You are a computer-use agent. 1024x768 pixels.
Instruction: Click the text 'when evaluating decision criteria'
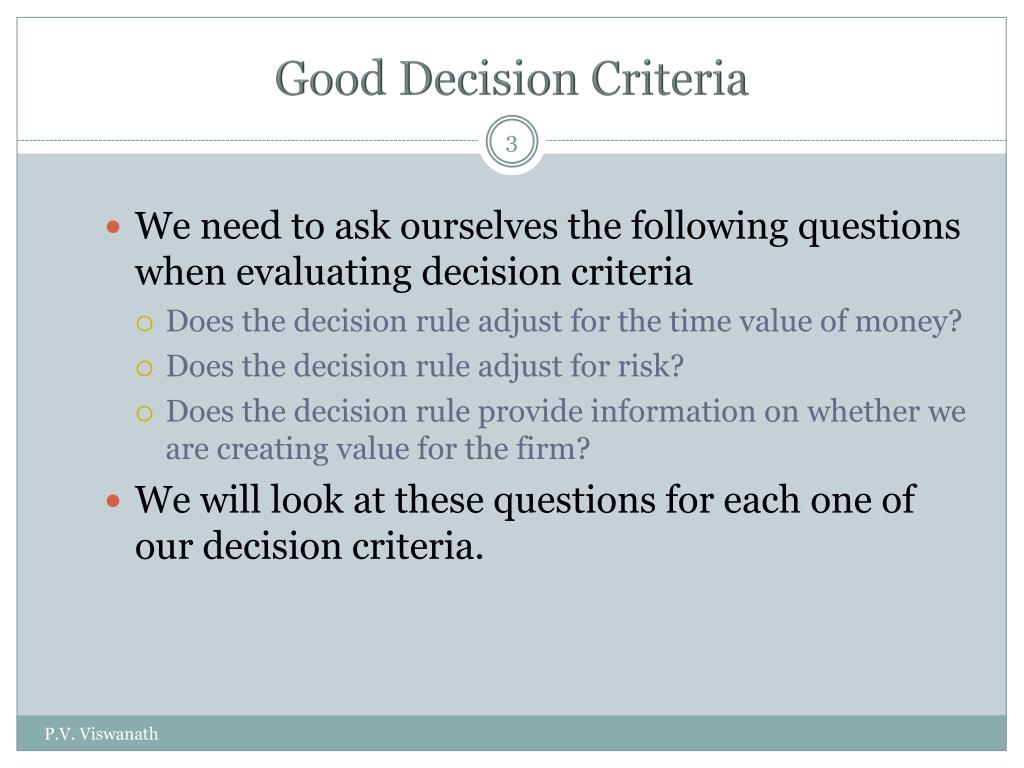pyautogui.click(x=413, y=272)
